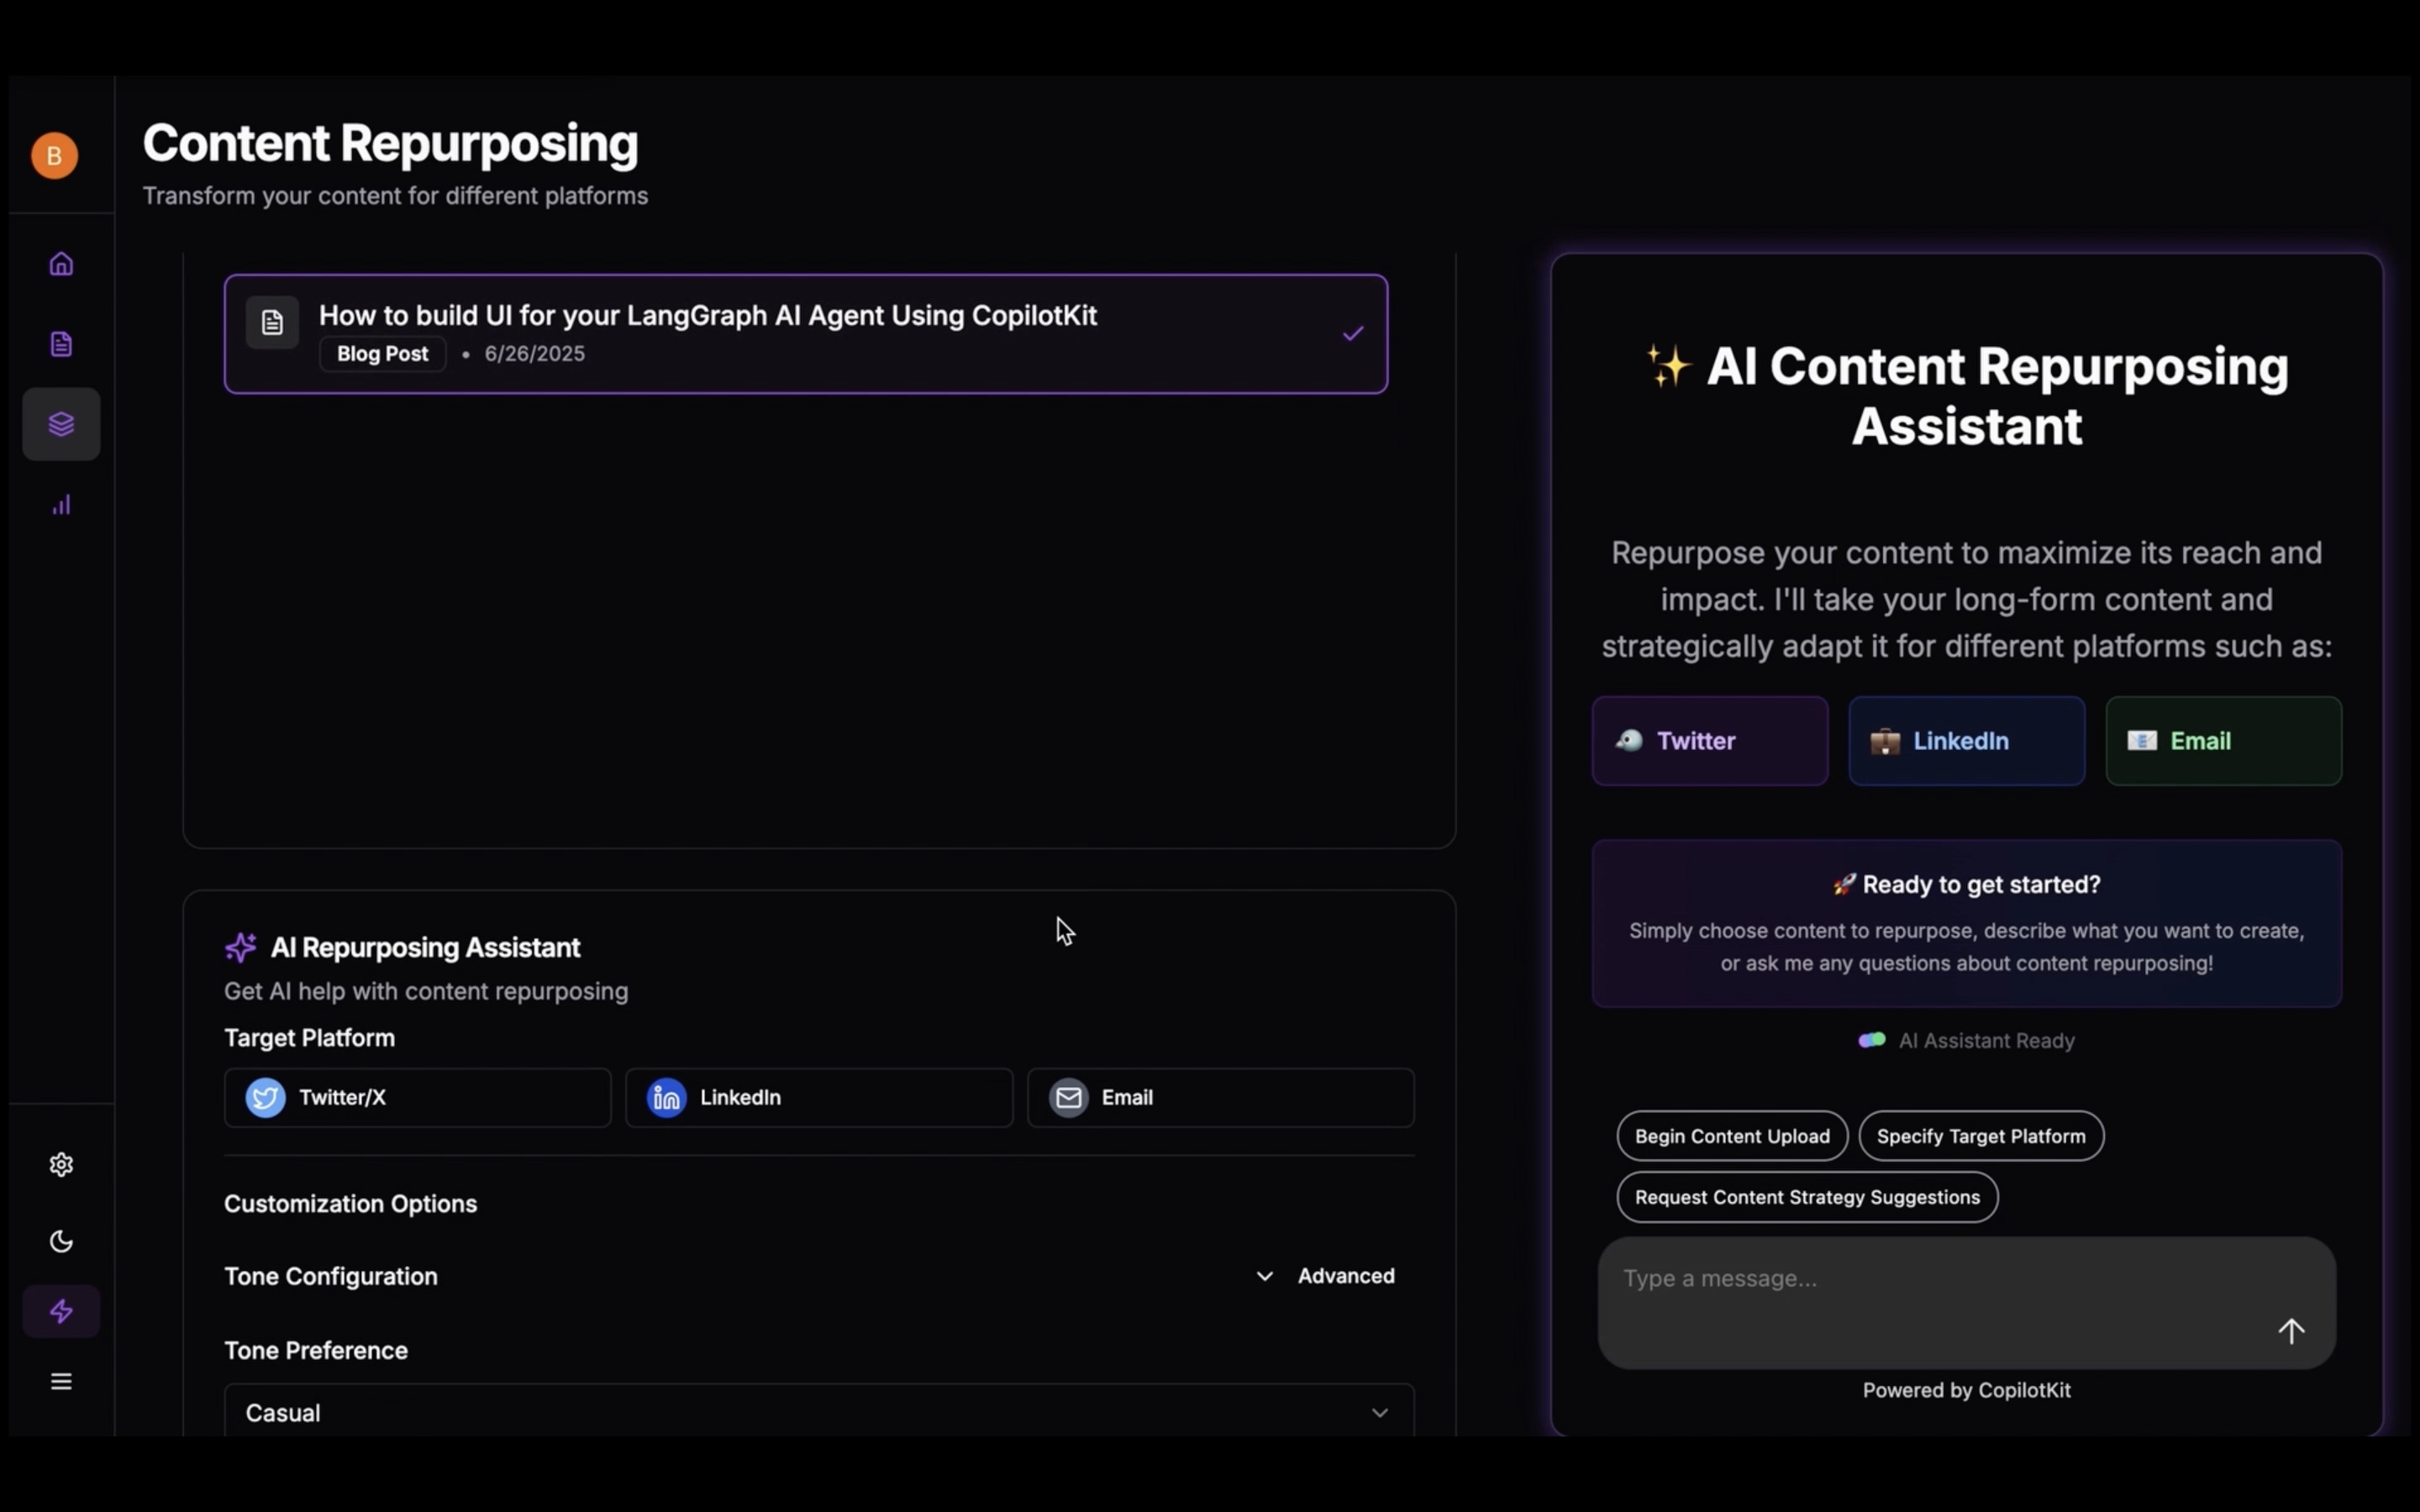Screen dimensions: 2420x1512
Task: Click the orange B user avatar
Action: (55, 156)
